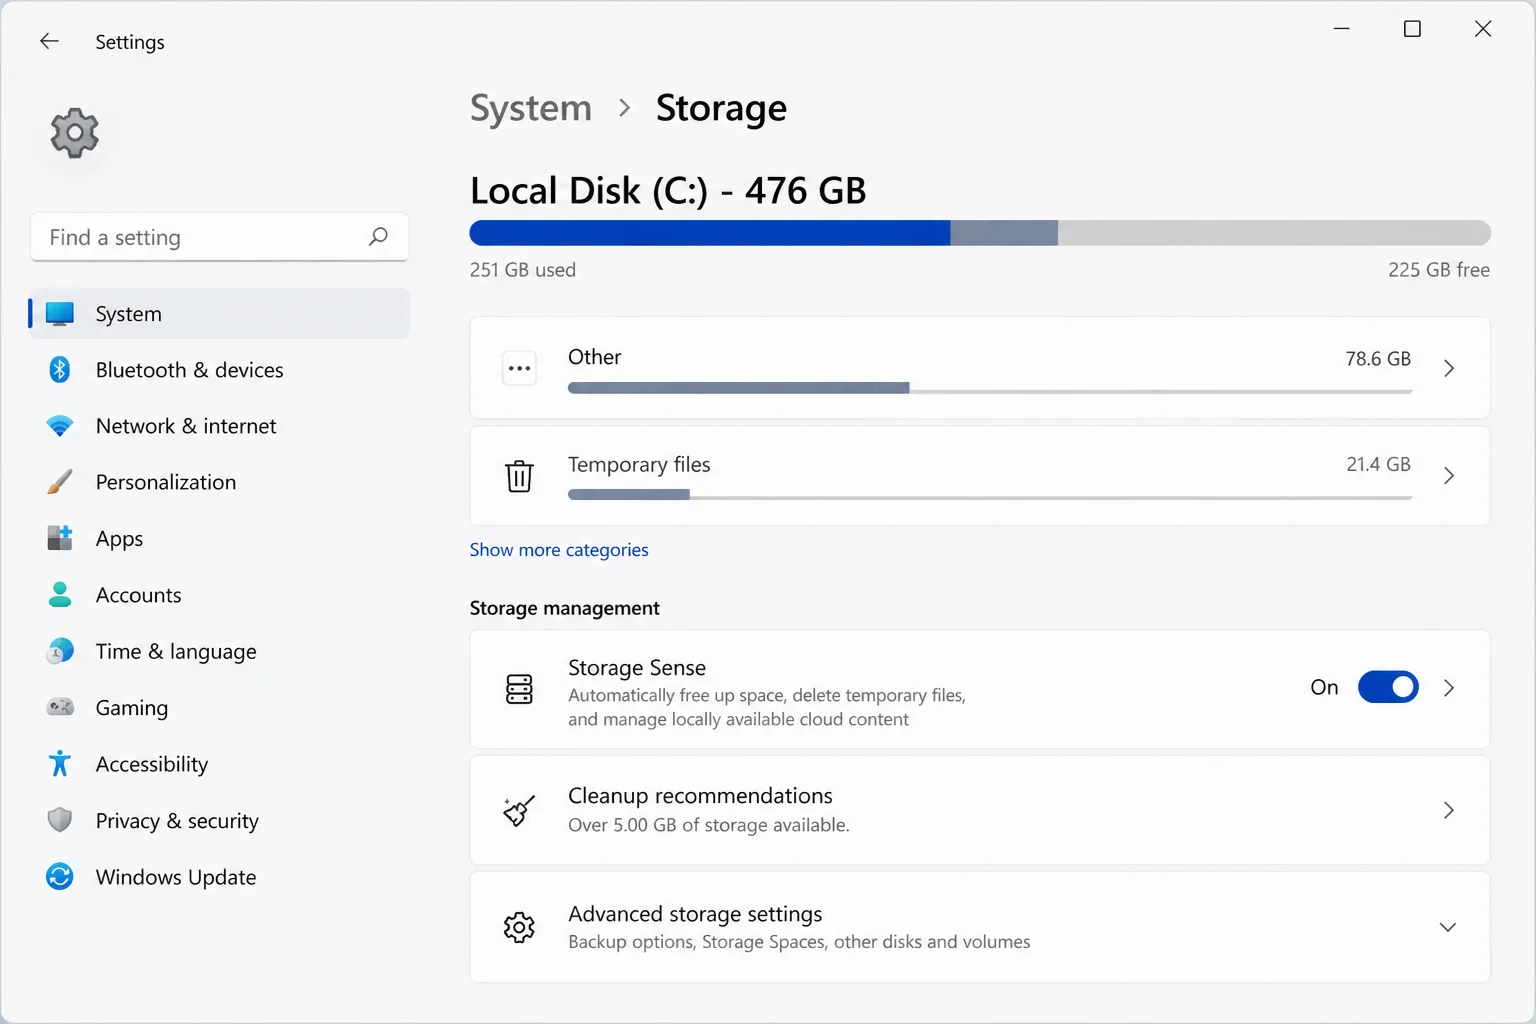Open Cleanup recommendations title
Screen dimensions: 1536x1024
700,796
